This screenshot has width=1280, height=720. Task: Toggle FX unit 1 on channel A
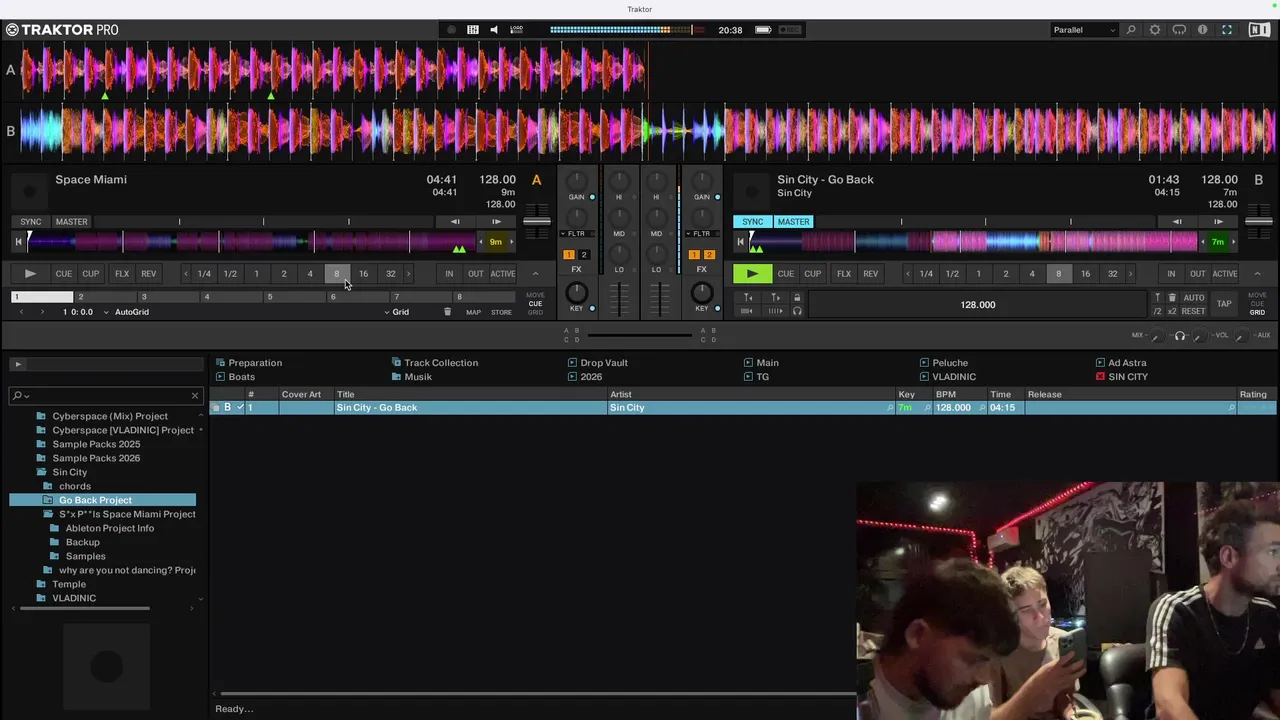(x=569, y=255)
